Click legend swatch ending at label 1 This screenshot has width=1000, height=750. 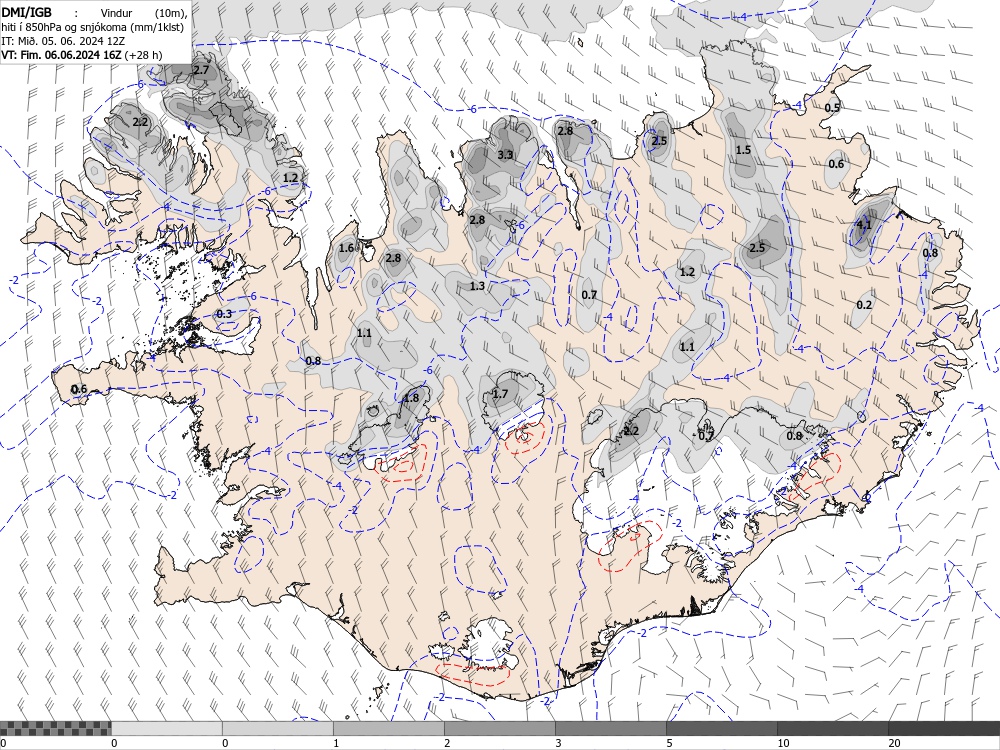(278, 728)
